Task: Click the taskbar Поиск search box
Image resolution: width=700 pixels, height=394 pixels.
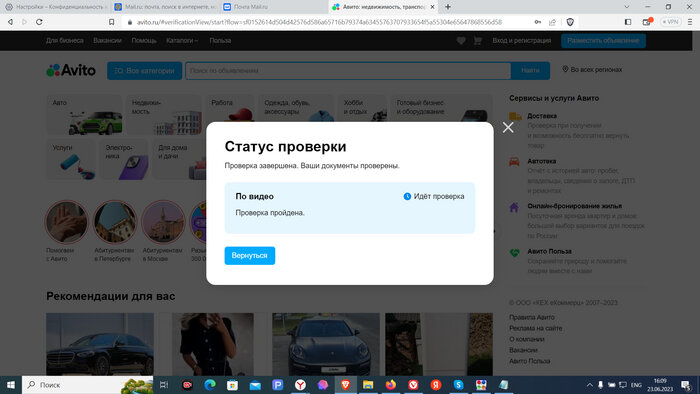Action: [x=88, y=385]
